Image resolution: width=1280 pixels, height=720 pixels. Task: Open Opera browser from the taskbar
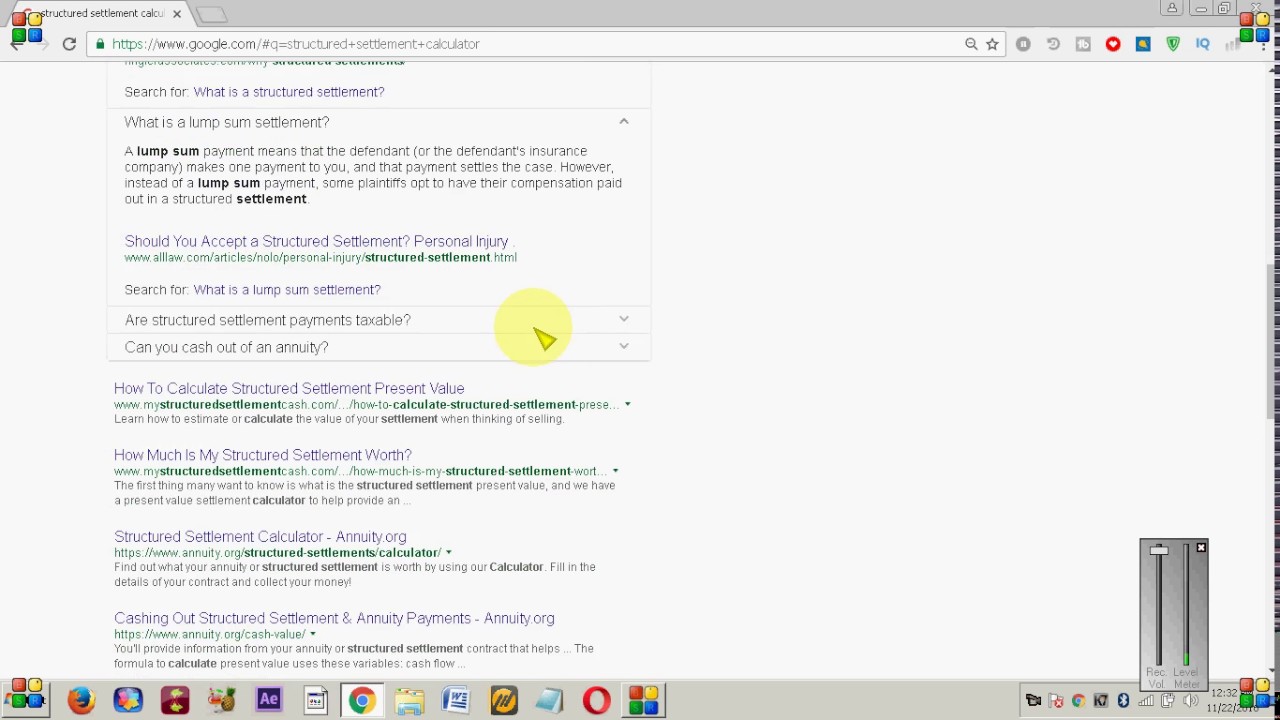coord(597,700)
